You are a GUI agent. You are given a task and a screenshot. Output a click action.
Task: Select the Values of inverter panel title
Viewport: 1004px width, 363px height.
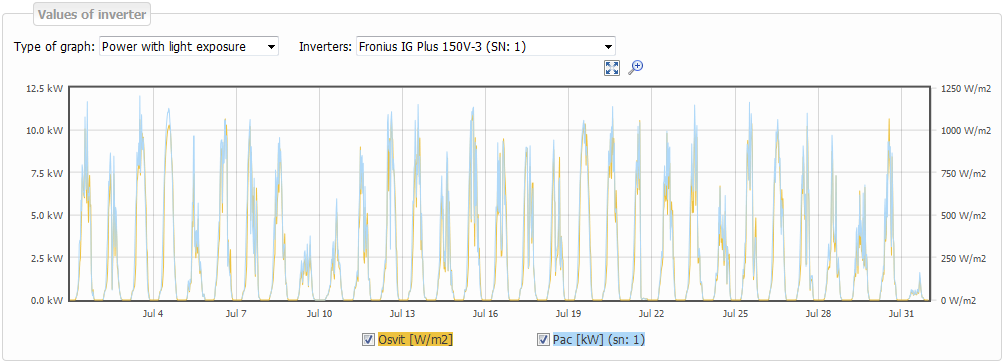[x=92, y=13]
